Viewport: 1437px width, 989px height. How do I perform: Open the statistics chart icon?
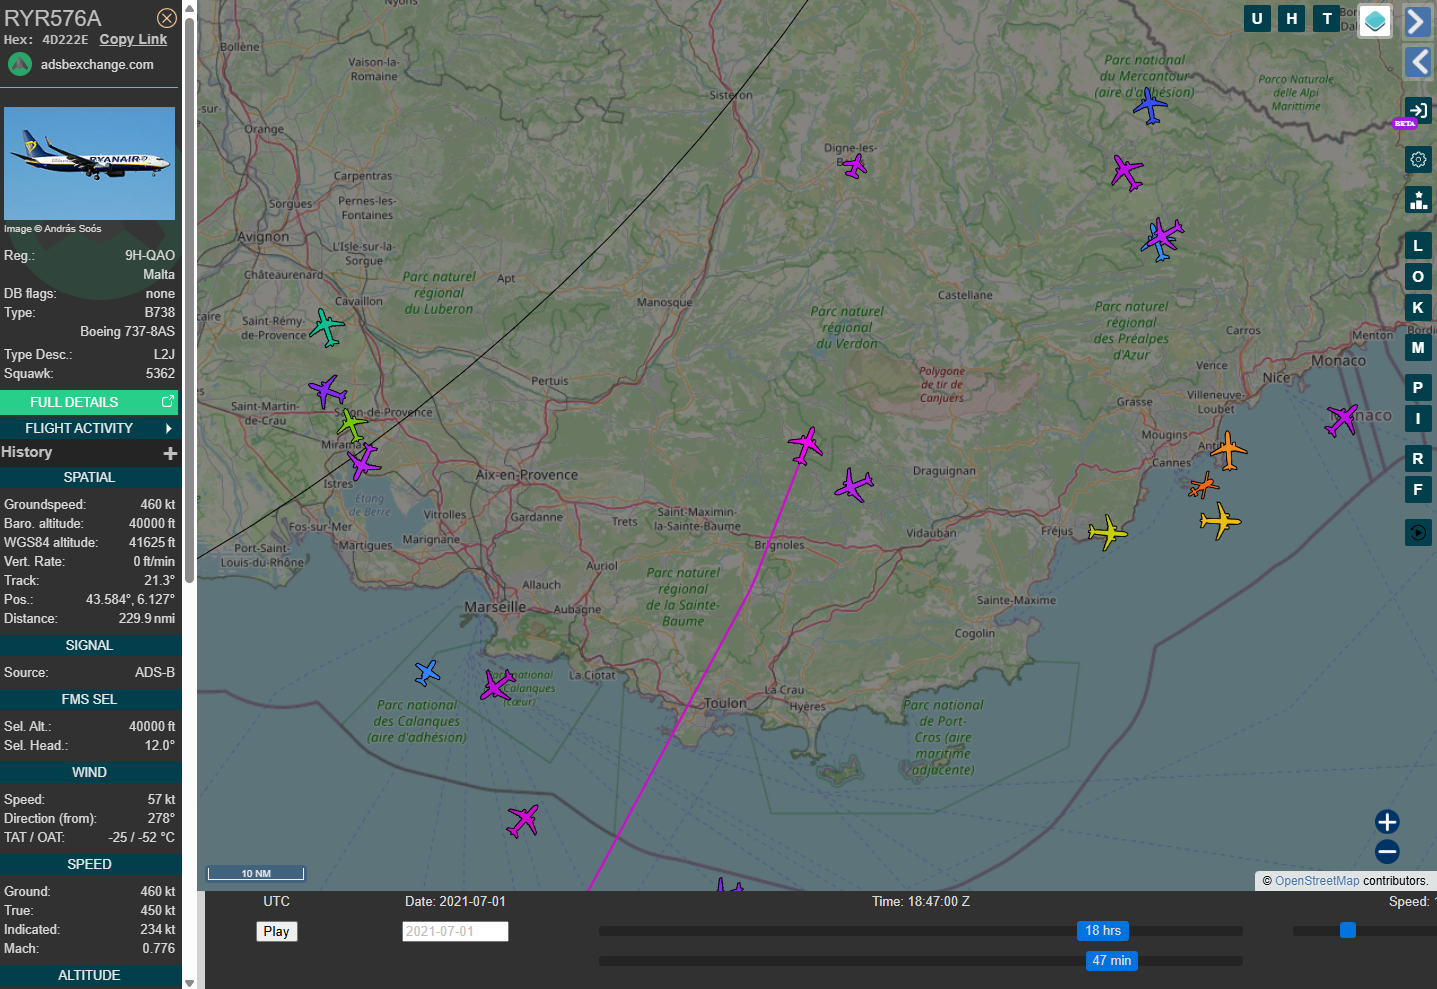click(1418, 199)
